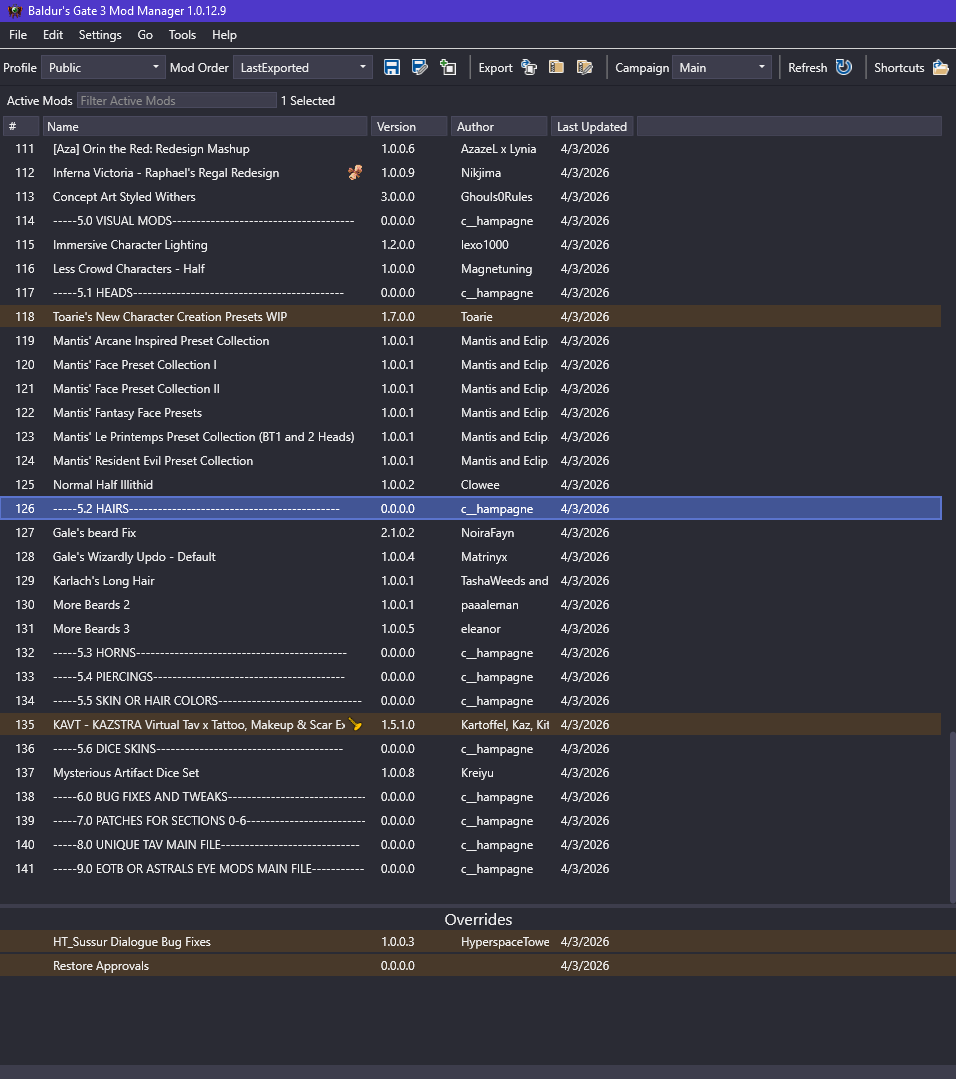Select Concept Art Styled Withers mod

471,197
